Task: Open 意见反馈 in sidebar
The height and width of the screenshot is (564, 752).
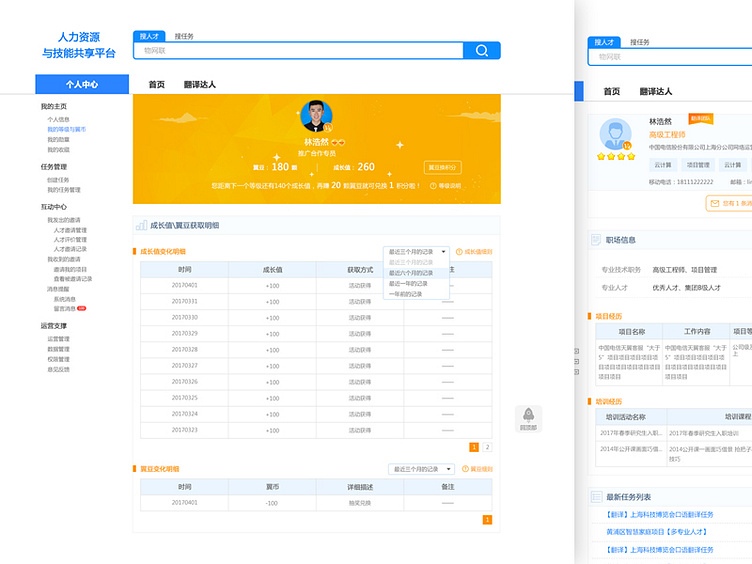Action: (58, 369)
